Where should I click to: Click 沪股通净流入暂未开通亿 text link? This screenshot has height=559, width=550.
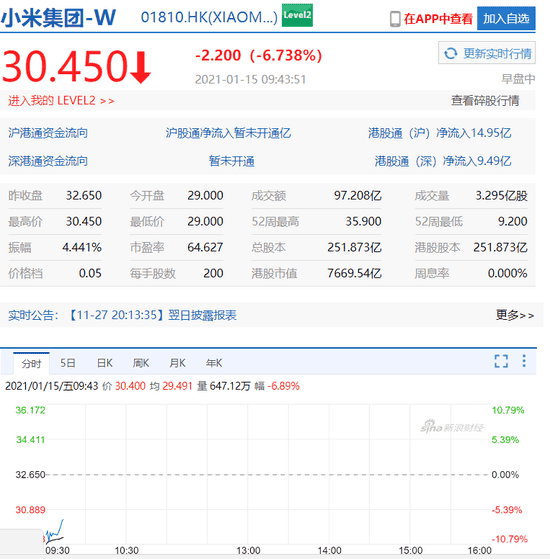[228, 133]
